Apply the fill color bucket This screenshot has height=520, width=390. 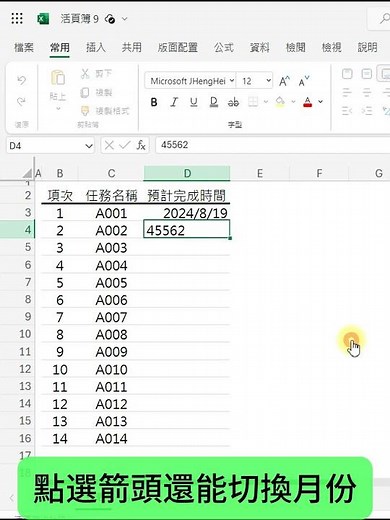pos(280,102)
